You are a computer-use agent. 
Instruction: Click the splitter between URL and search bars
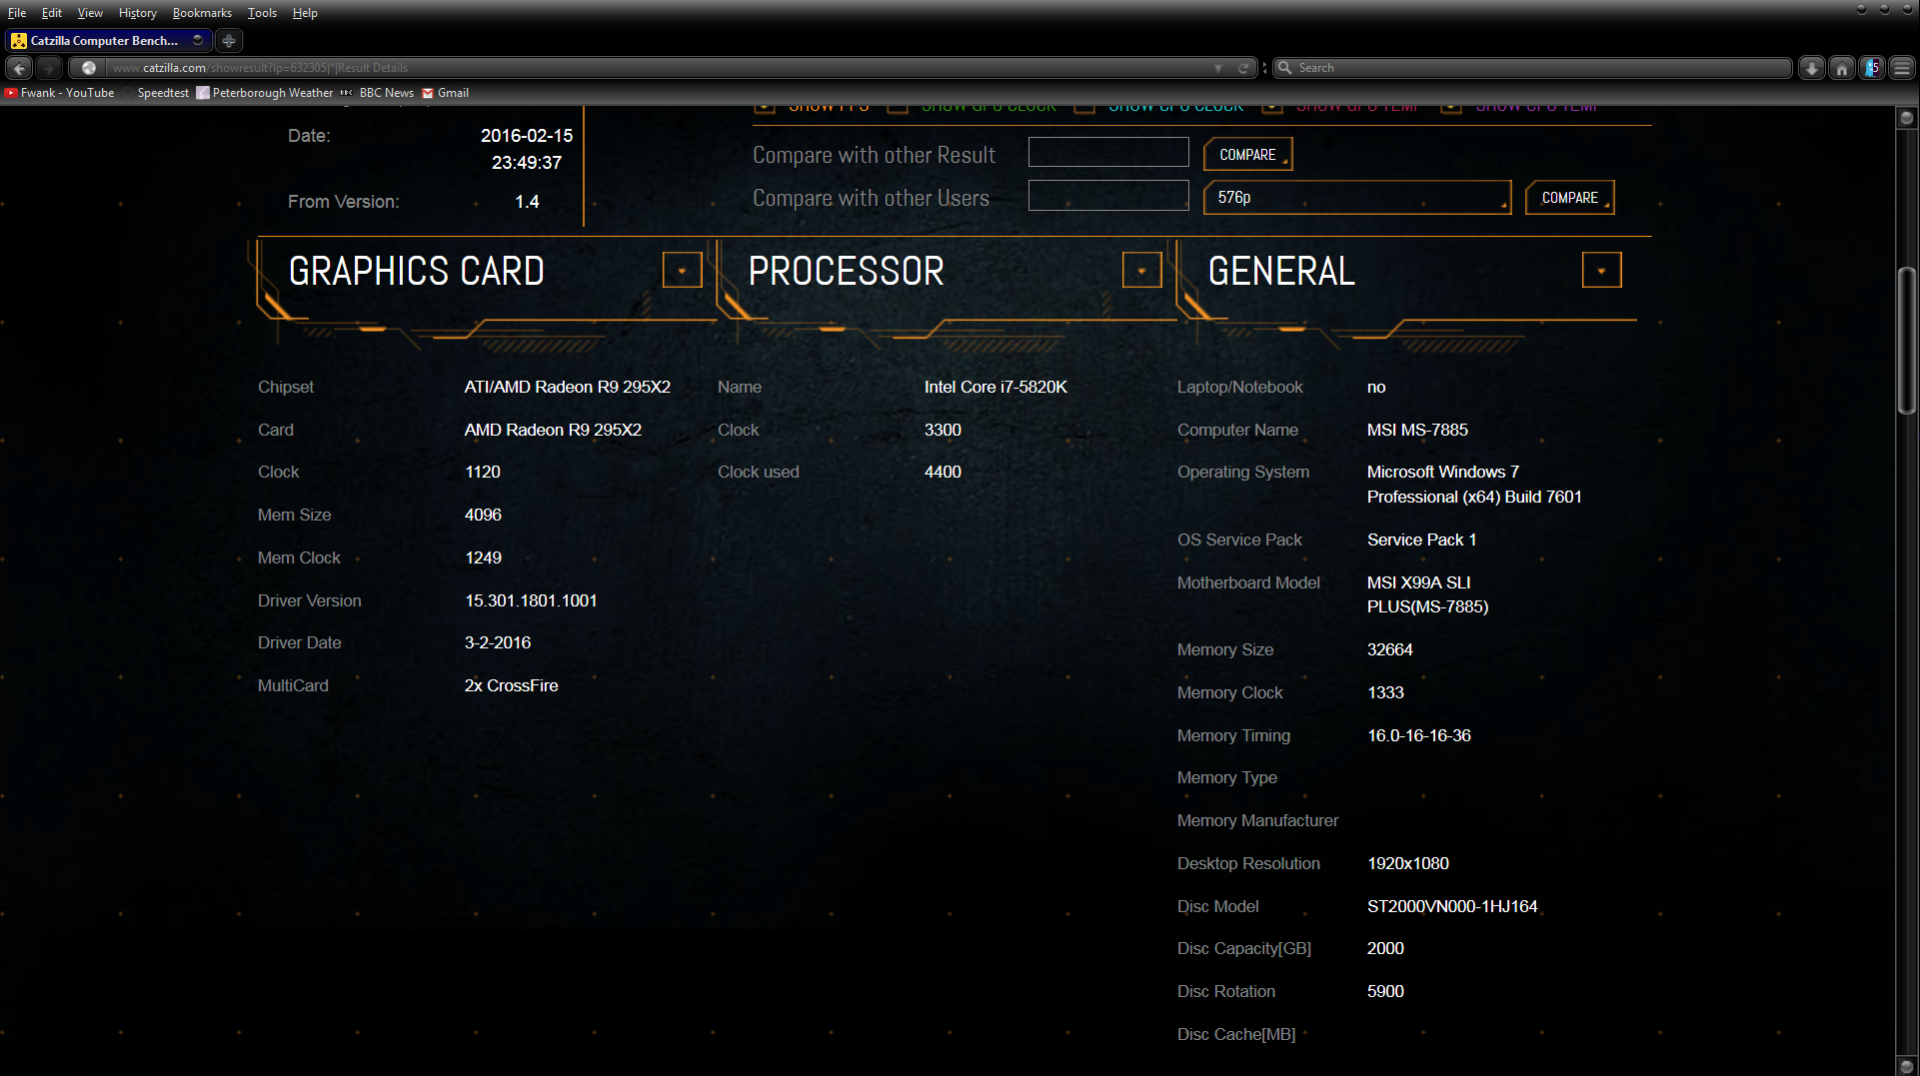pyautogui.click(x=1264, y=68)
